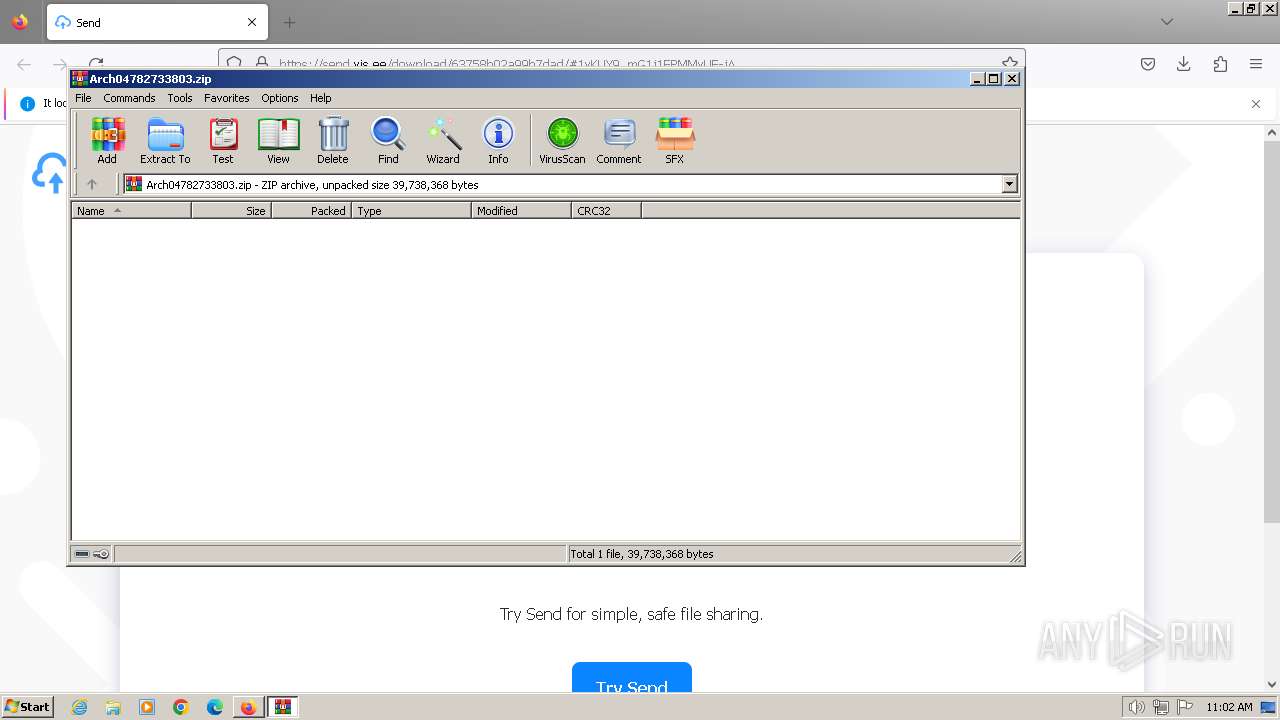1280x720 pixels.
Task: Click the Try Send button
Action: (x=632, y=677)
